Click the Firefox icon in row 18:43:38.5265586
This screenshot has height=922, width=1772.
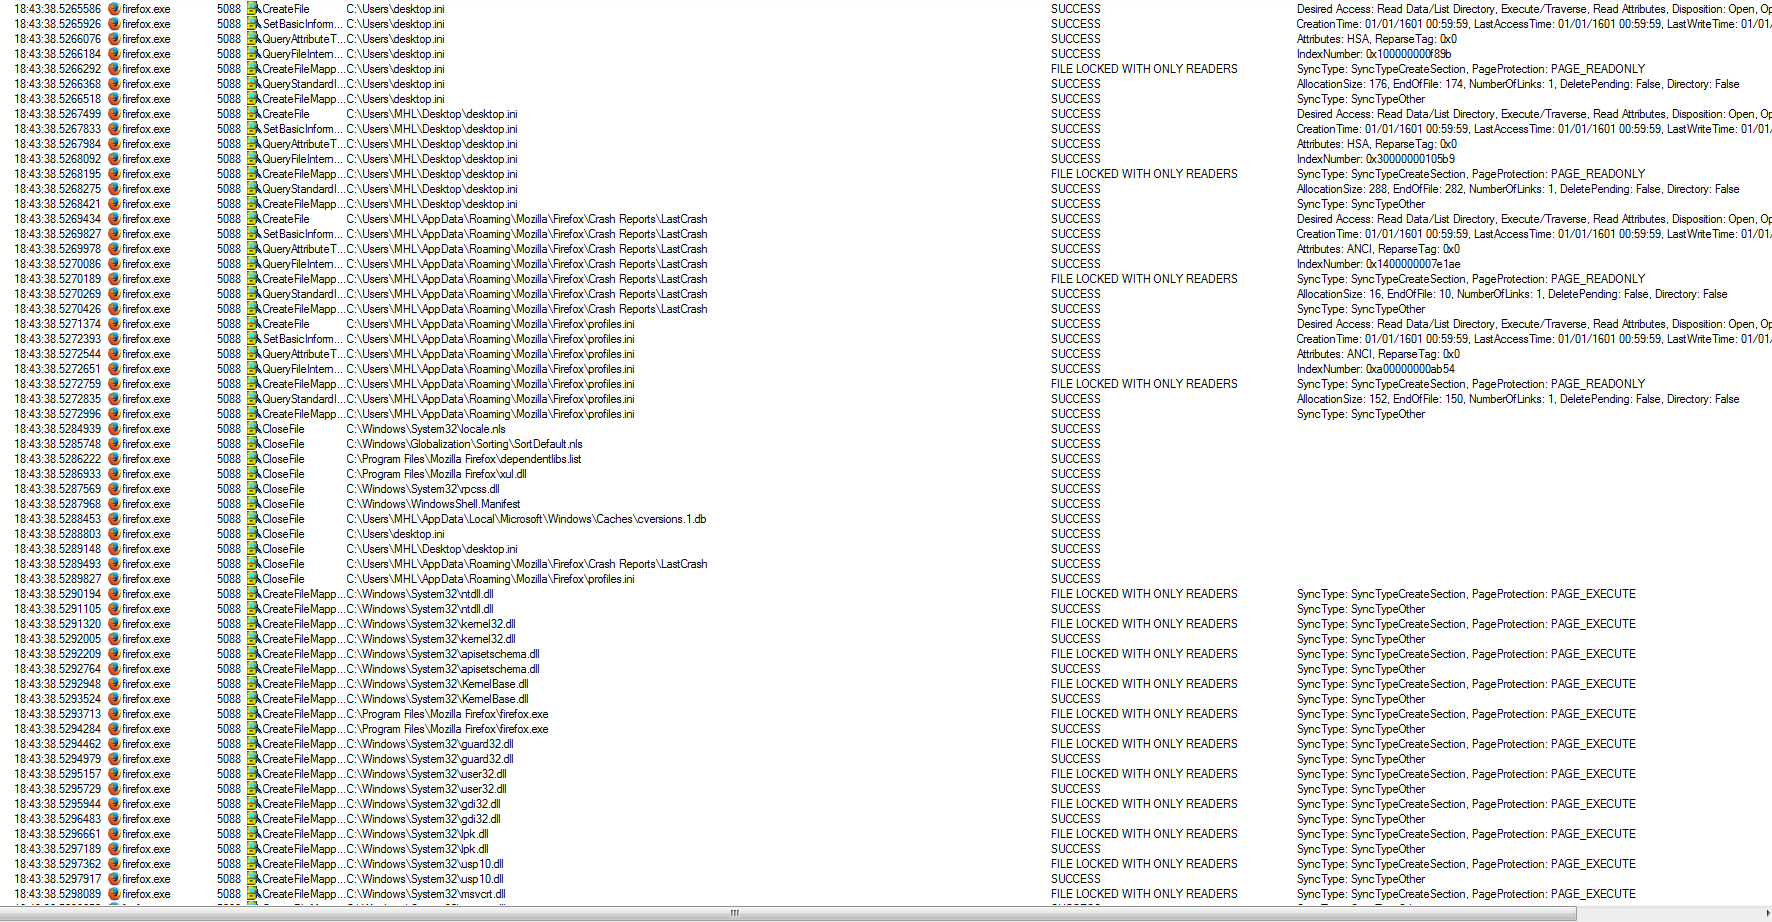tap(114, 9)
